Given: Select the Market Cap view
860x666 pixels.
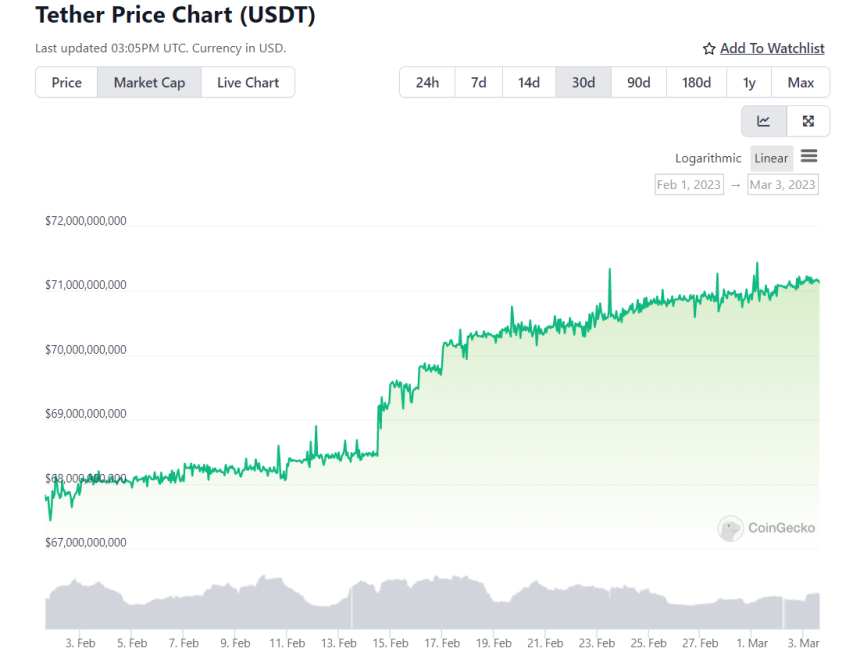Looking at the screenshot, I should 149,82.
